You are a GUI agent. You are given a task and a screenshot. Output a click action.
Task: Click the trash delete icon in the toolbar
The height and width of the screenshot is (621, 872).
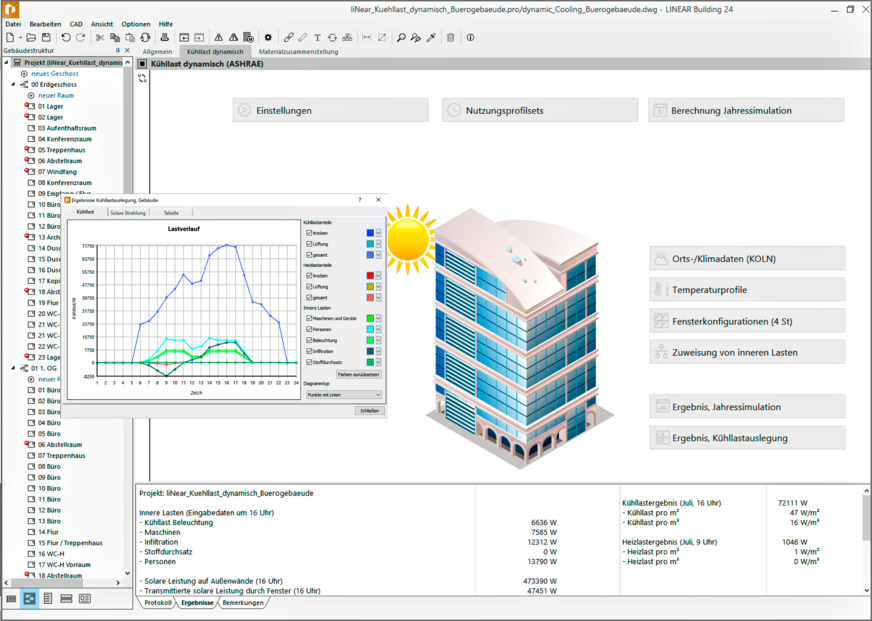tap(451, 37)
